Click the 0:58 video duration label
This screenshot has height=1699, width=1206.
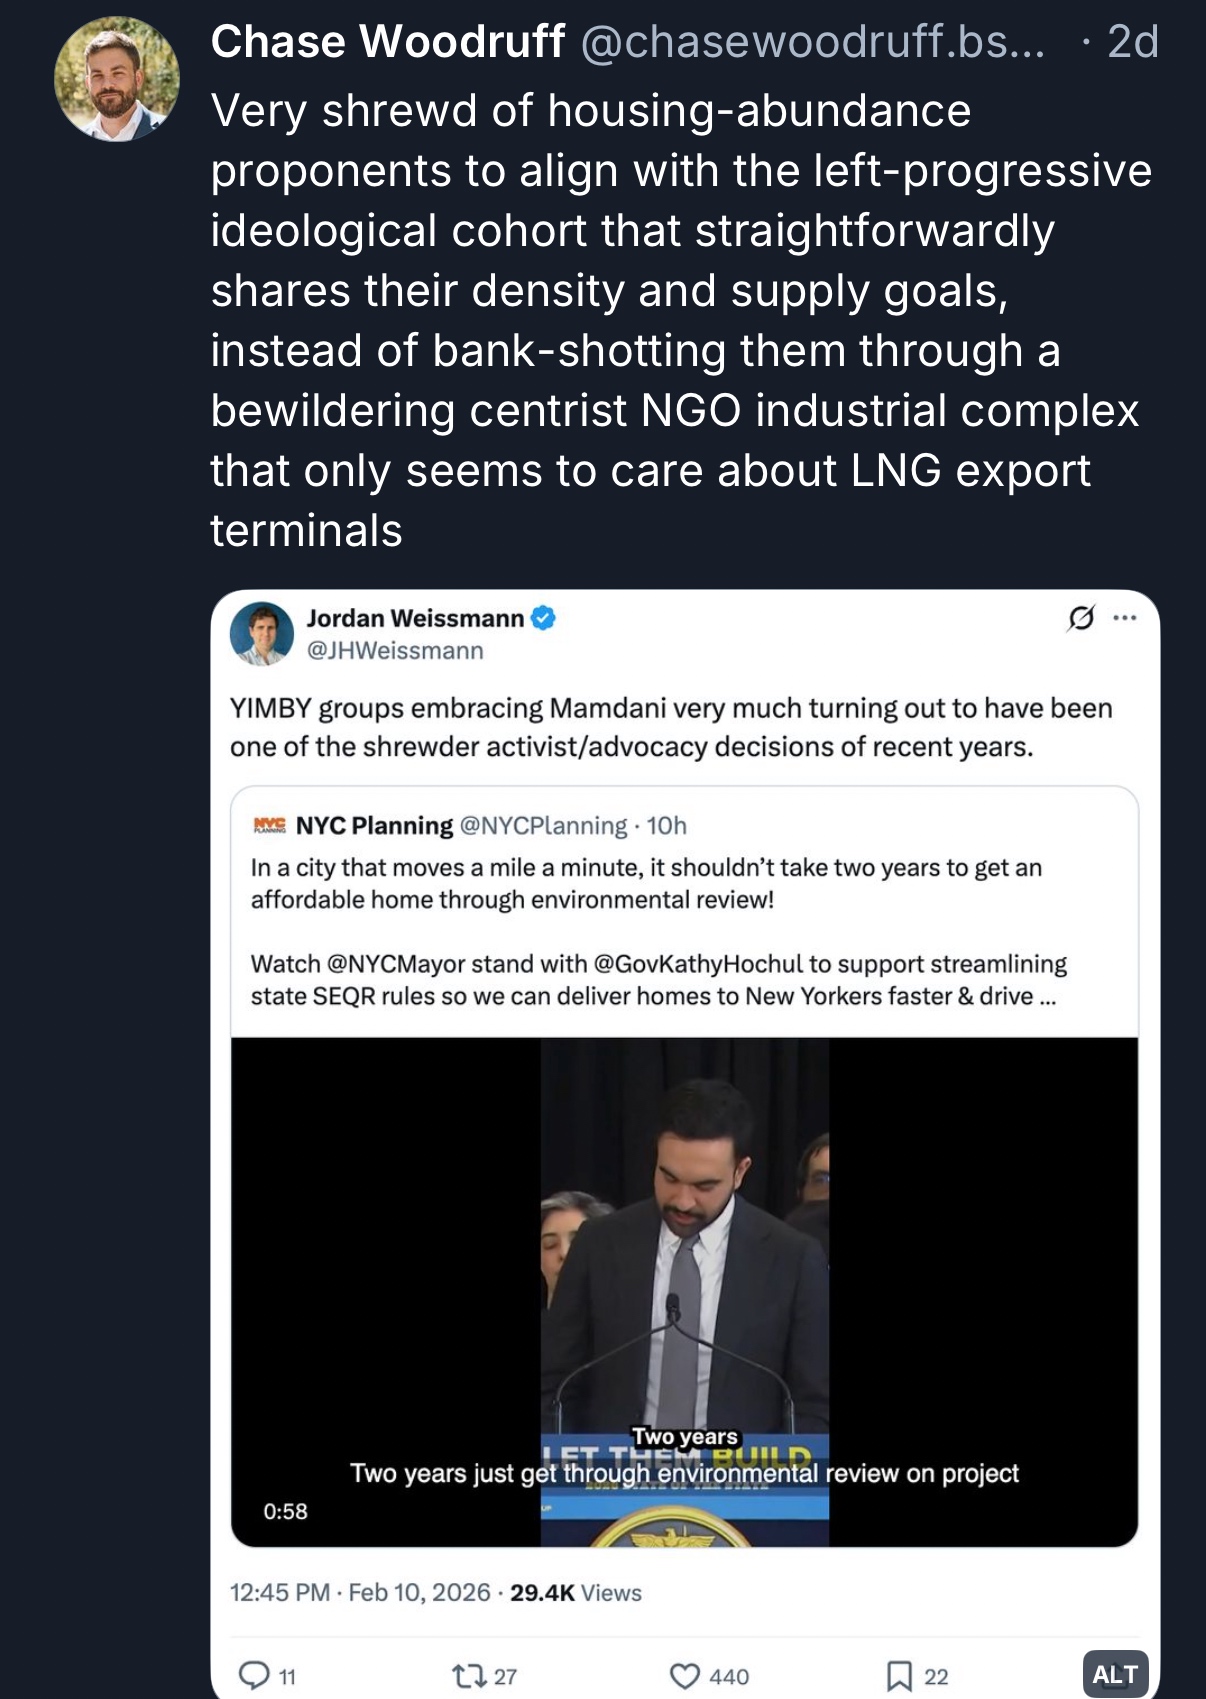click(x=286, y=1511)
